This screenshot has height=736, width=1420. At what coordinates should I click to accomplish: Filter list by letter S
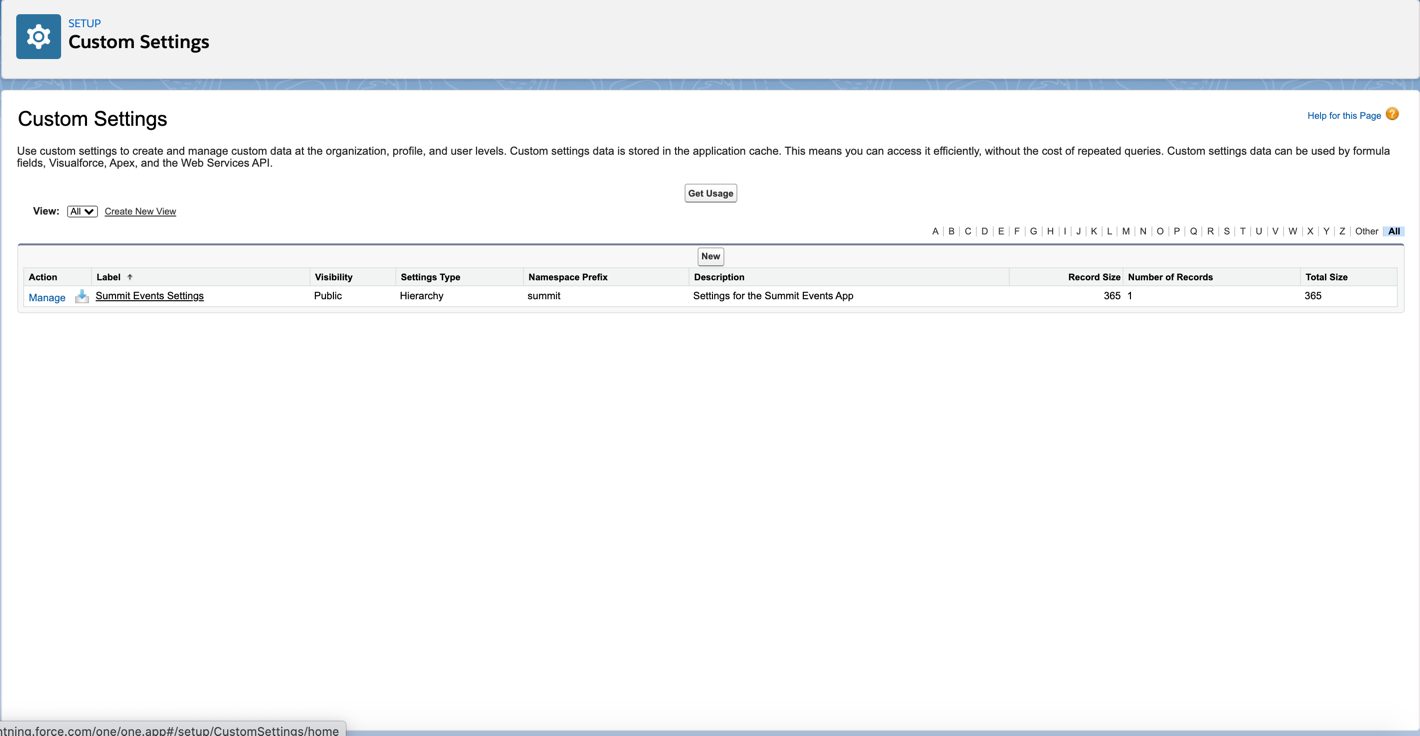pos(1227,231)
